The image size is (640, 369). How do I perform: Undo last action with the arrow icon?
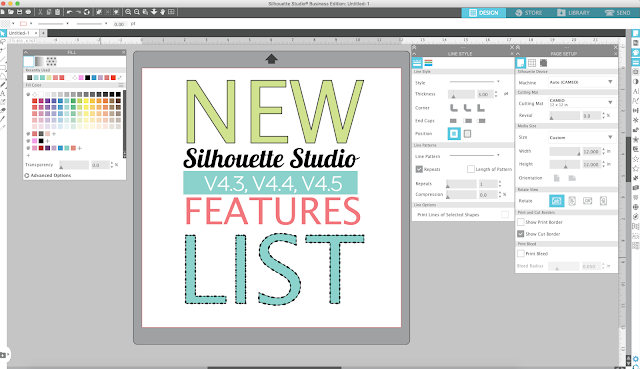coord(69,12)
